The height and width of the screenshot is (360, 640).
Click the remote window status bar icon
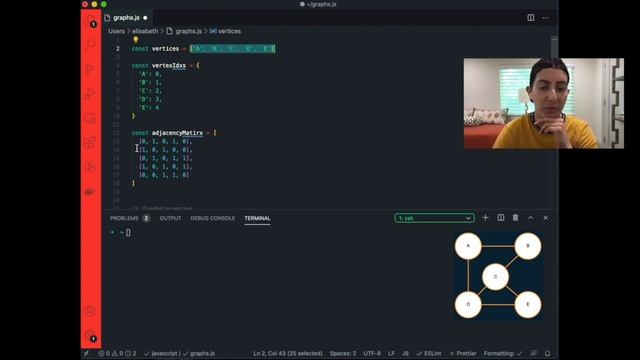(x=87, y=353)
